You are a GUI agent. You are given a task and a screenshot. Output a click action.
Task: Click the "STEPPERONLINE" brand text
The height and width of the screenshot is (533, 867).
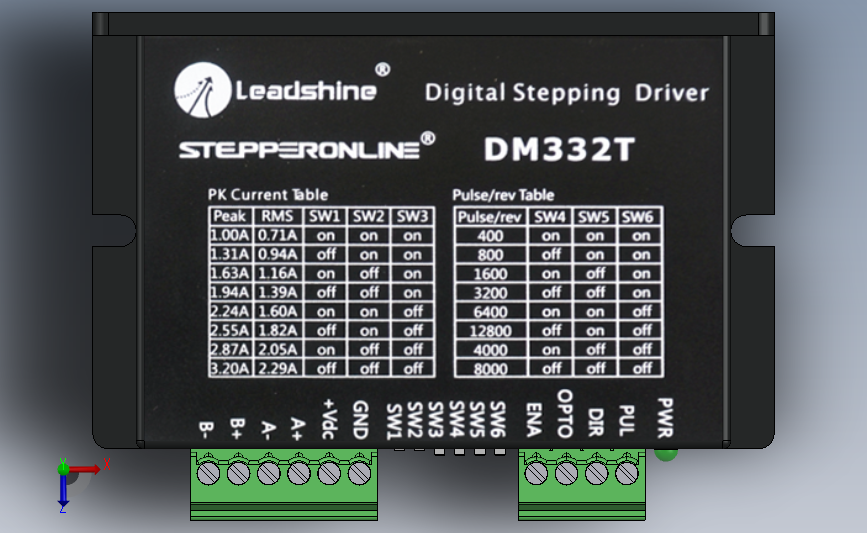point(300,150)
